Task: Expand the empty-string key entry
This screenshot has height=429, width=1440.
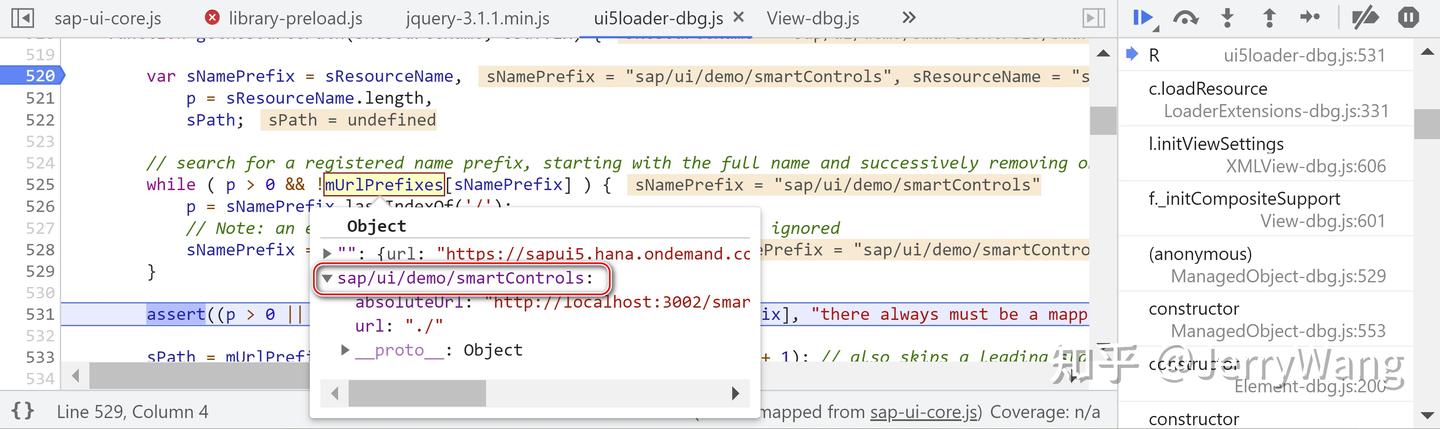Action: click(328, 253)
